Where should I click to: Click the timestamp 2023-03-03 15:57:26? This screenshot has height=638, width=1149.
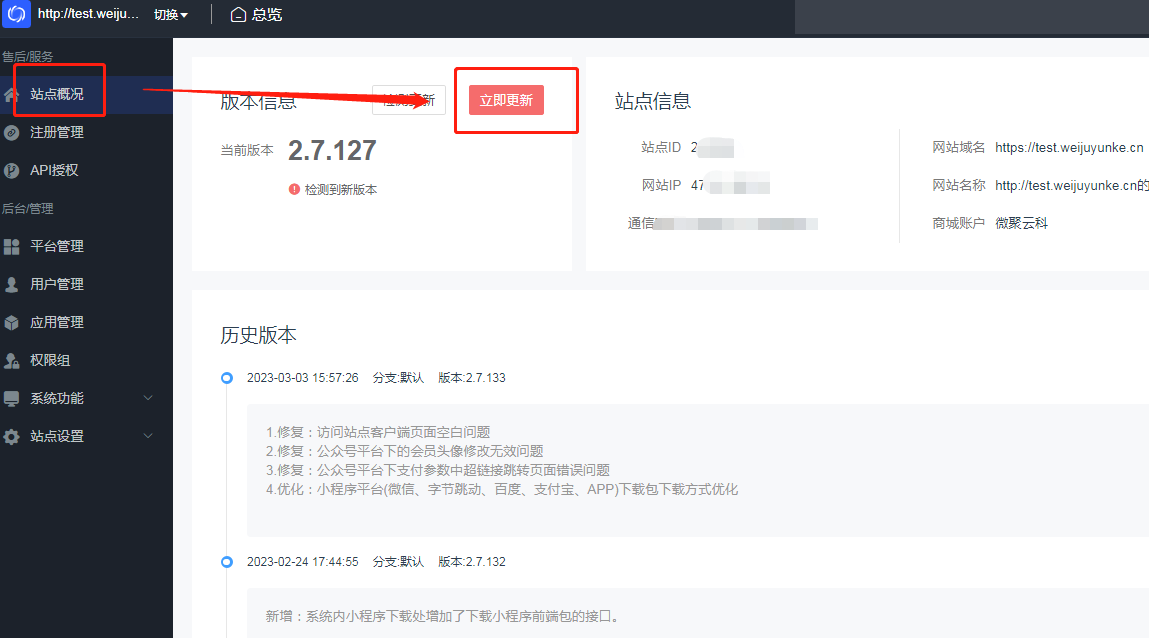tap(303, 378)
